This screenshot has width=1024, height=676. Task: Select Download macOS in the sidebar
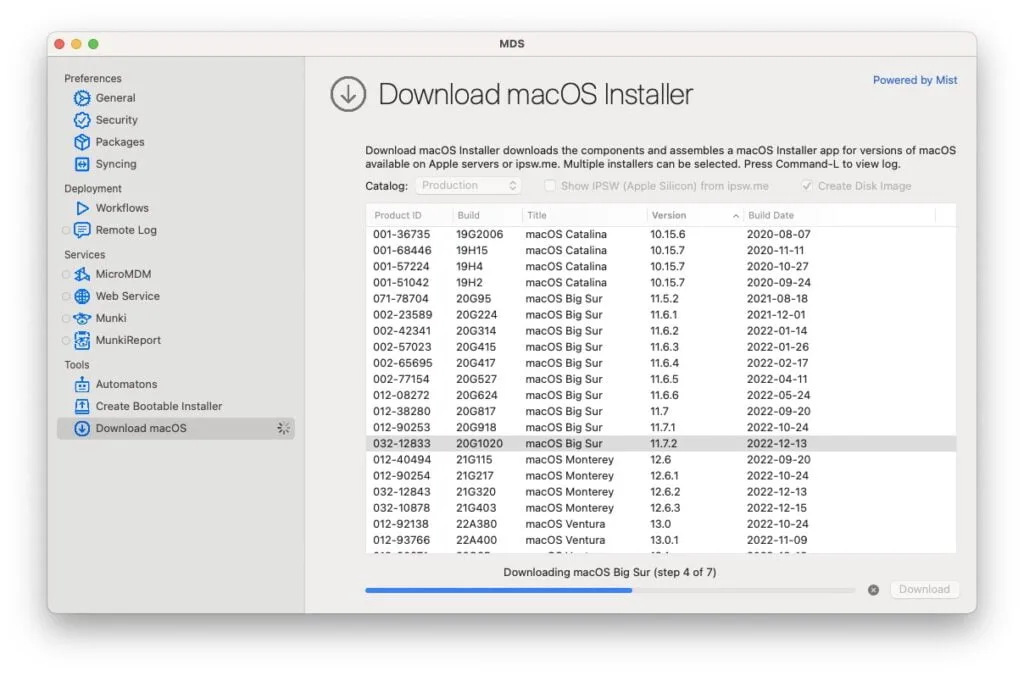coord(175,428)
